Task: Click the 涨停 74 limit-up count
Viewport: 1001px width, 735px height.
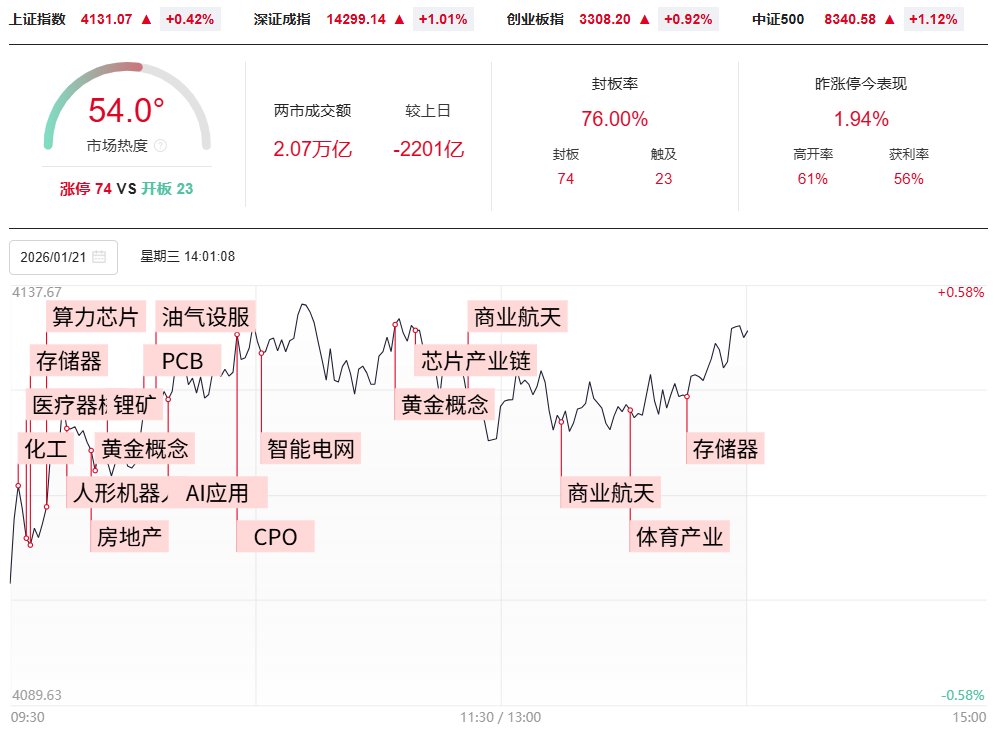Action: [x=86, y=188]
